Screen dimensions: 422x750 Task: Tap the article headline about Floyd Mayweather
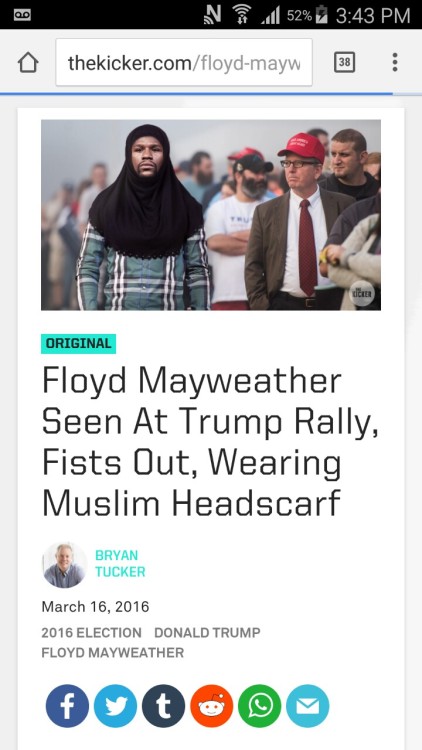coord(211,442)
